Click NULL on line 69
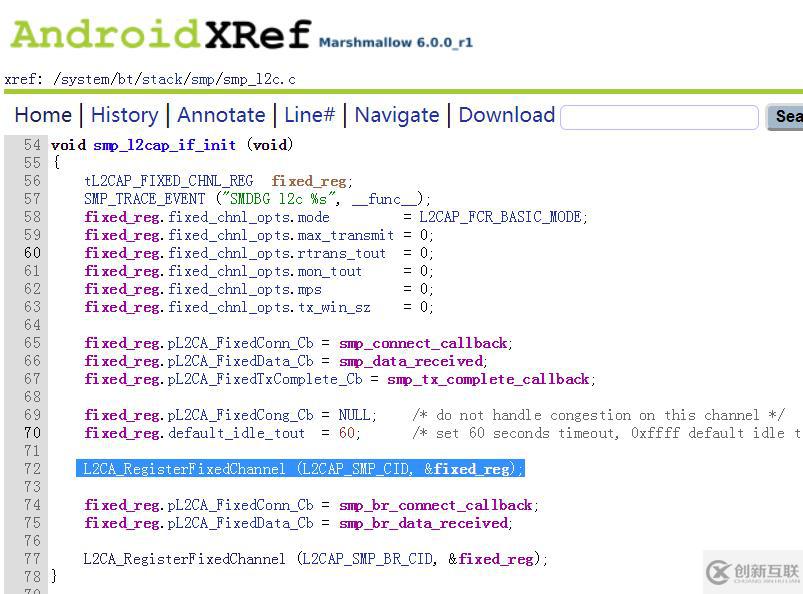The image size is (803, 594). pos(355,415)
